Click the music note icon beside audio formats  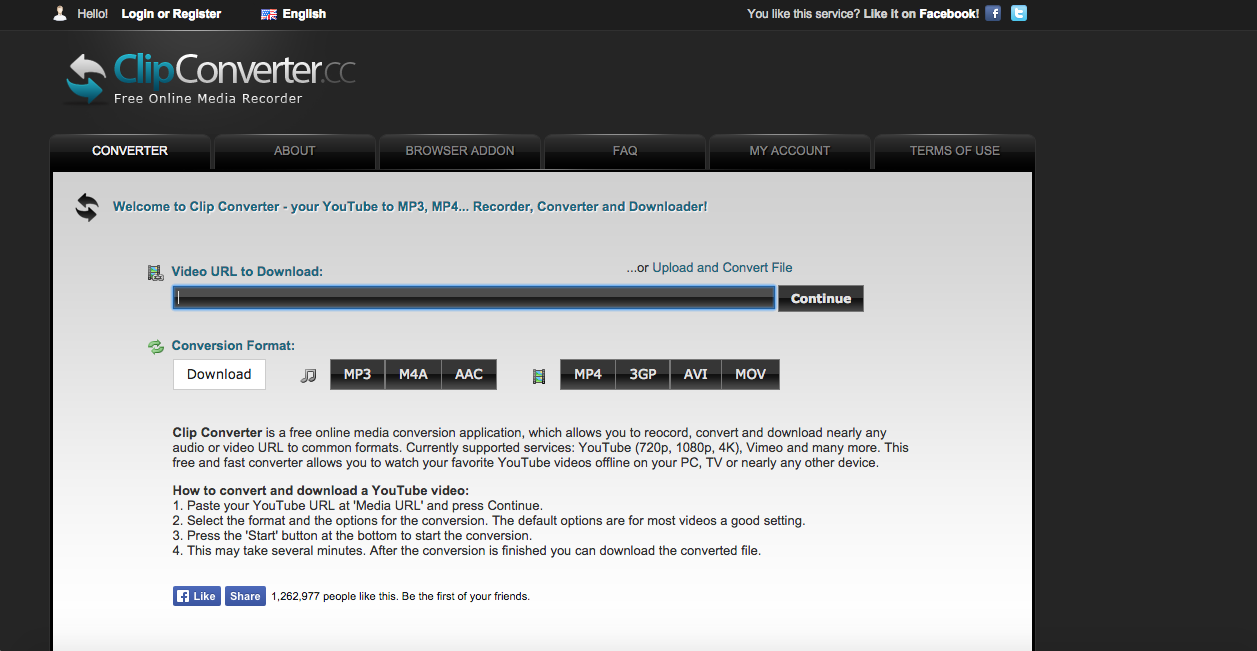pos(308,374)
